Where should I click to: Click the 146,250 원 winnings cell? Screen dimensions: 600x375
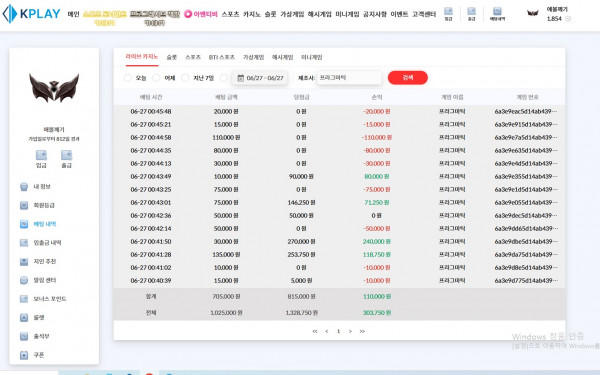302,202
